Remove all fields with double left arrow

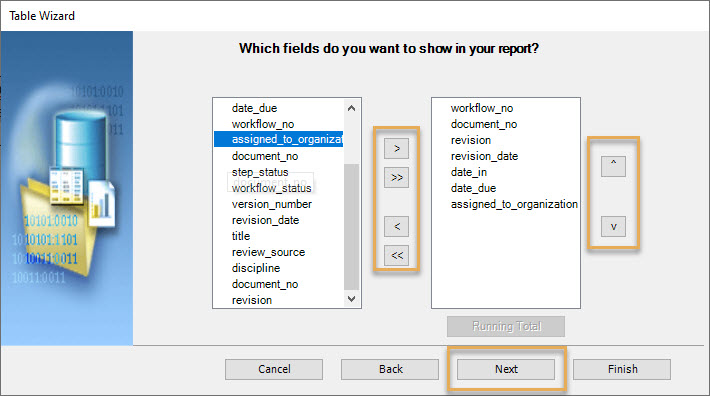[396, 256]
